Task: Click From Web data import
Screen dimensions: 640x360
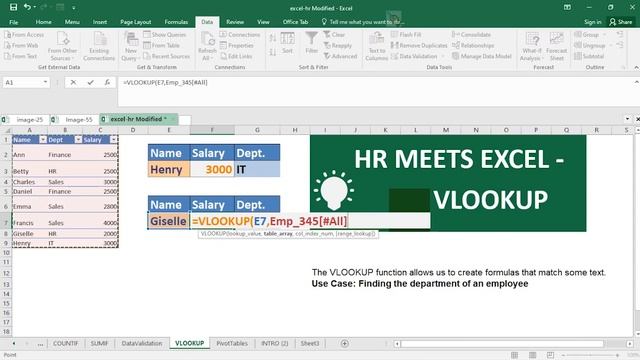Action: click(x=21, y=45)
